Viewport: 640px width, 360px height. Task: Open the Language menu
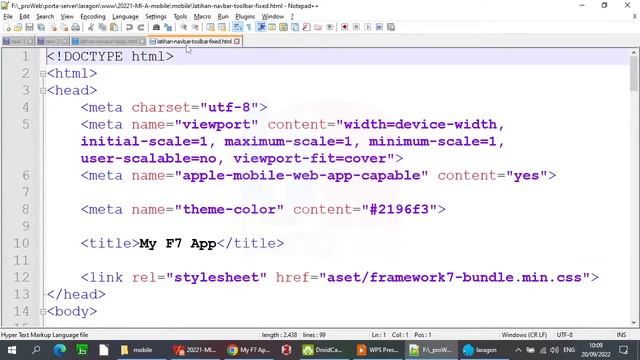[x=125, y=17]
